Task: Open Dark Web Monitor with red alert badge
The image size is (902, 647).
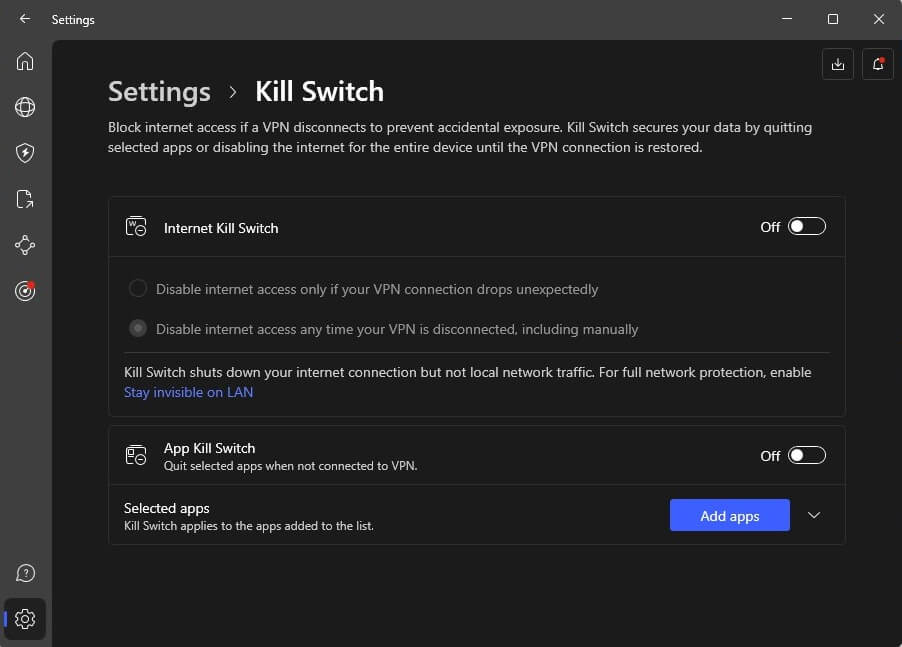Action: click(25, 291)
